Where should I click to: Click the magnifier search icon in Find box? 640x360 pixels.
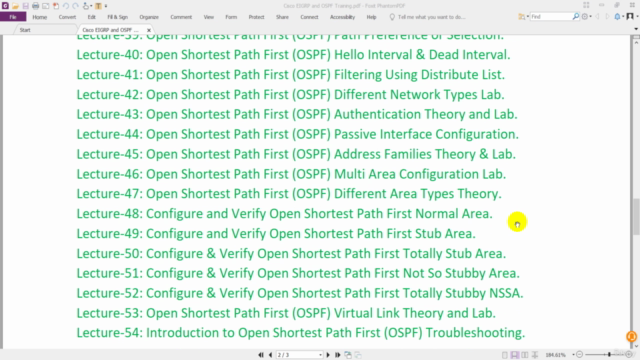(x=576, y=17)
